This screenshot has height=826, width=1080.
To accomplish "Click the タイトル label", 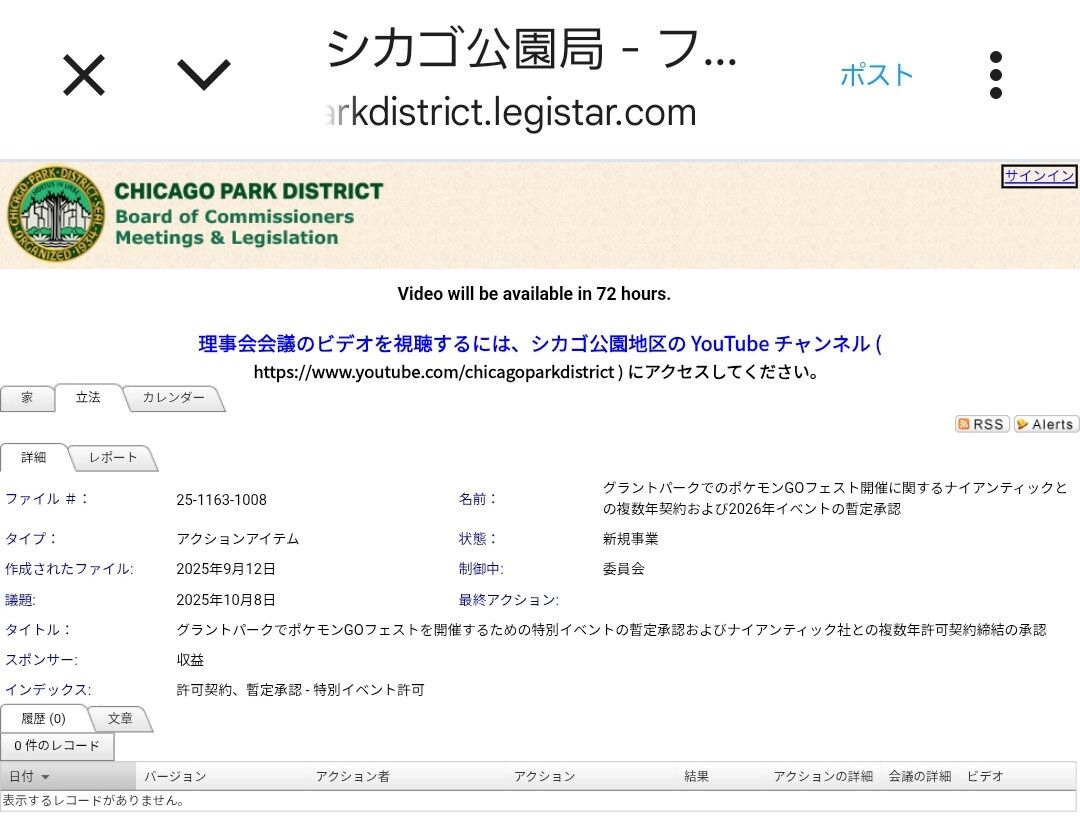I will tap(37, 630).
